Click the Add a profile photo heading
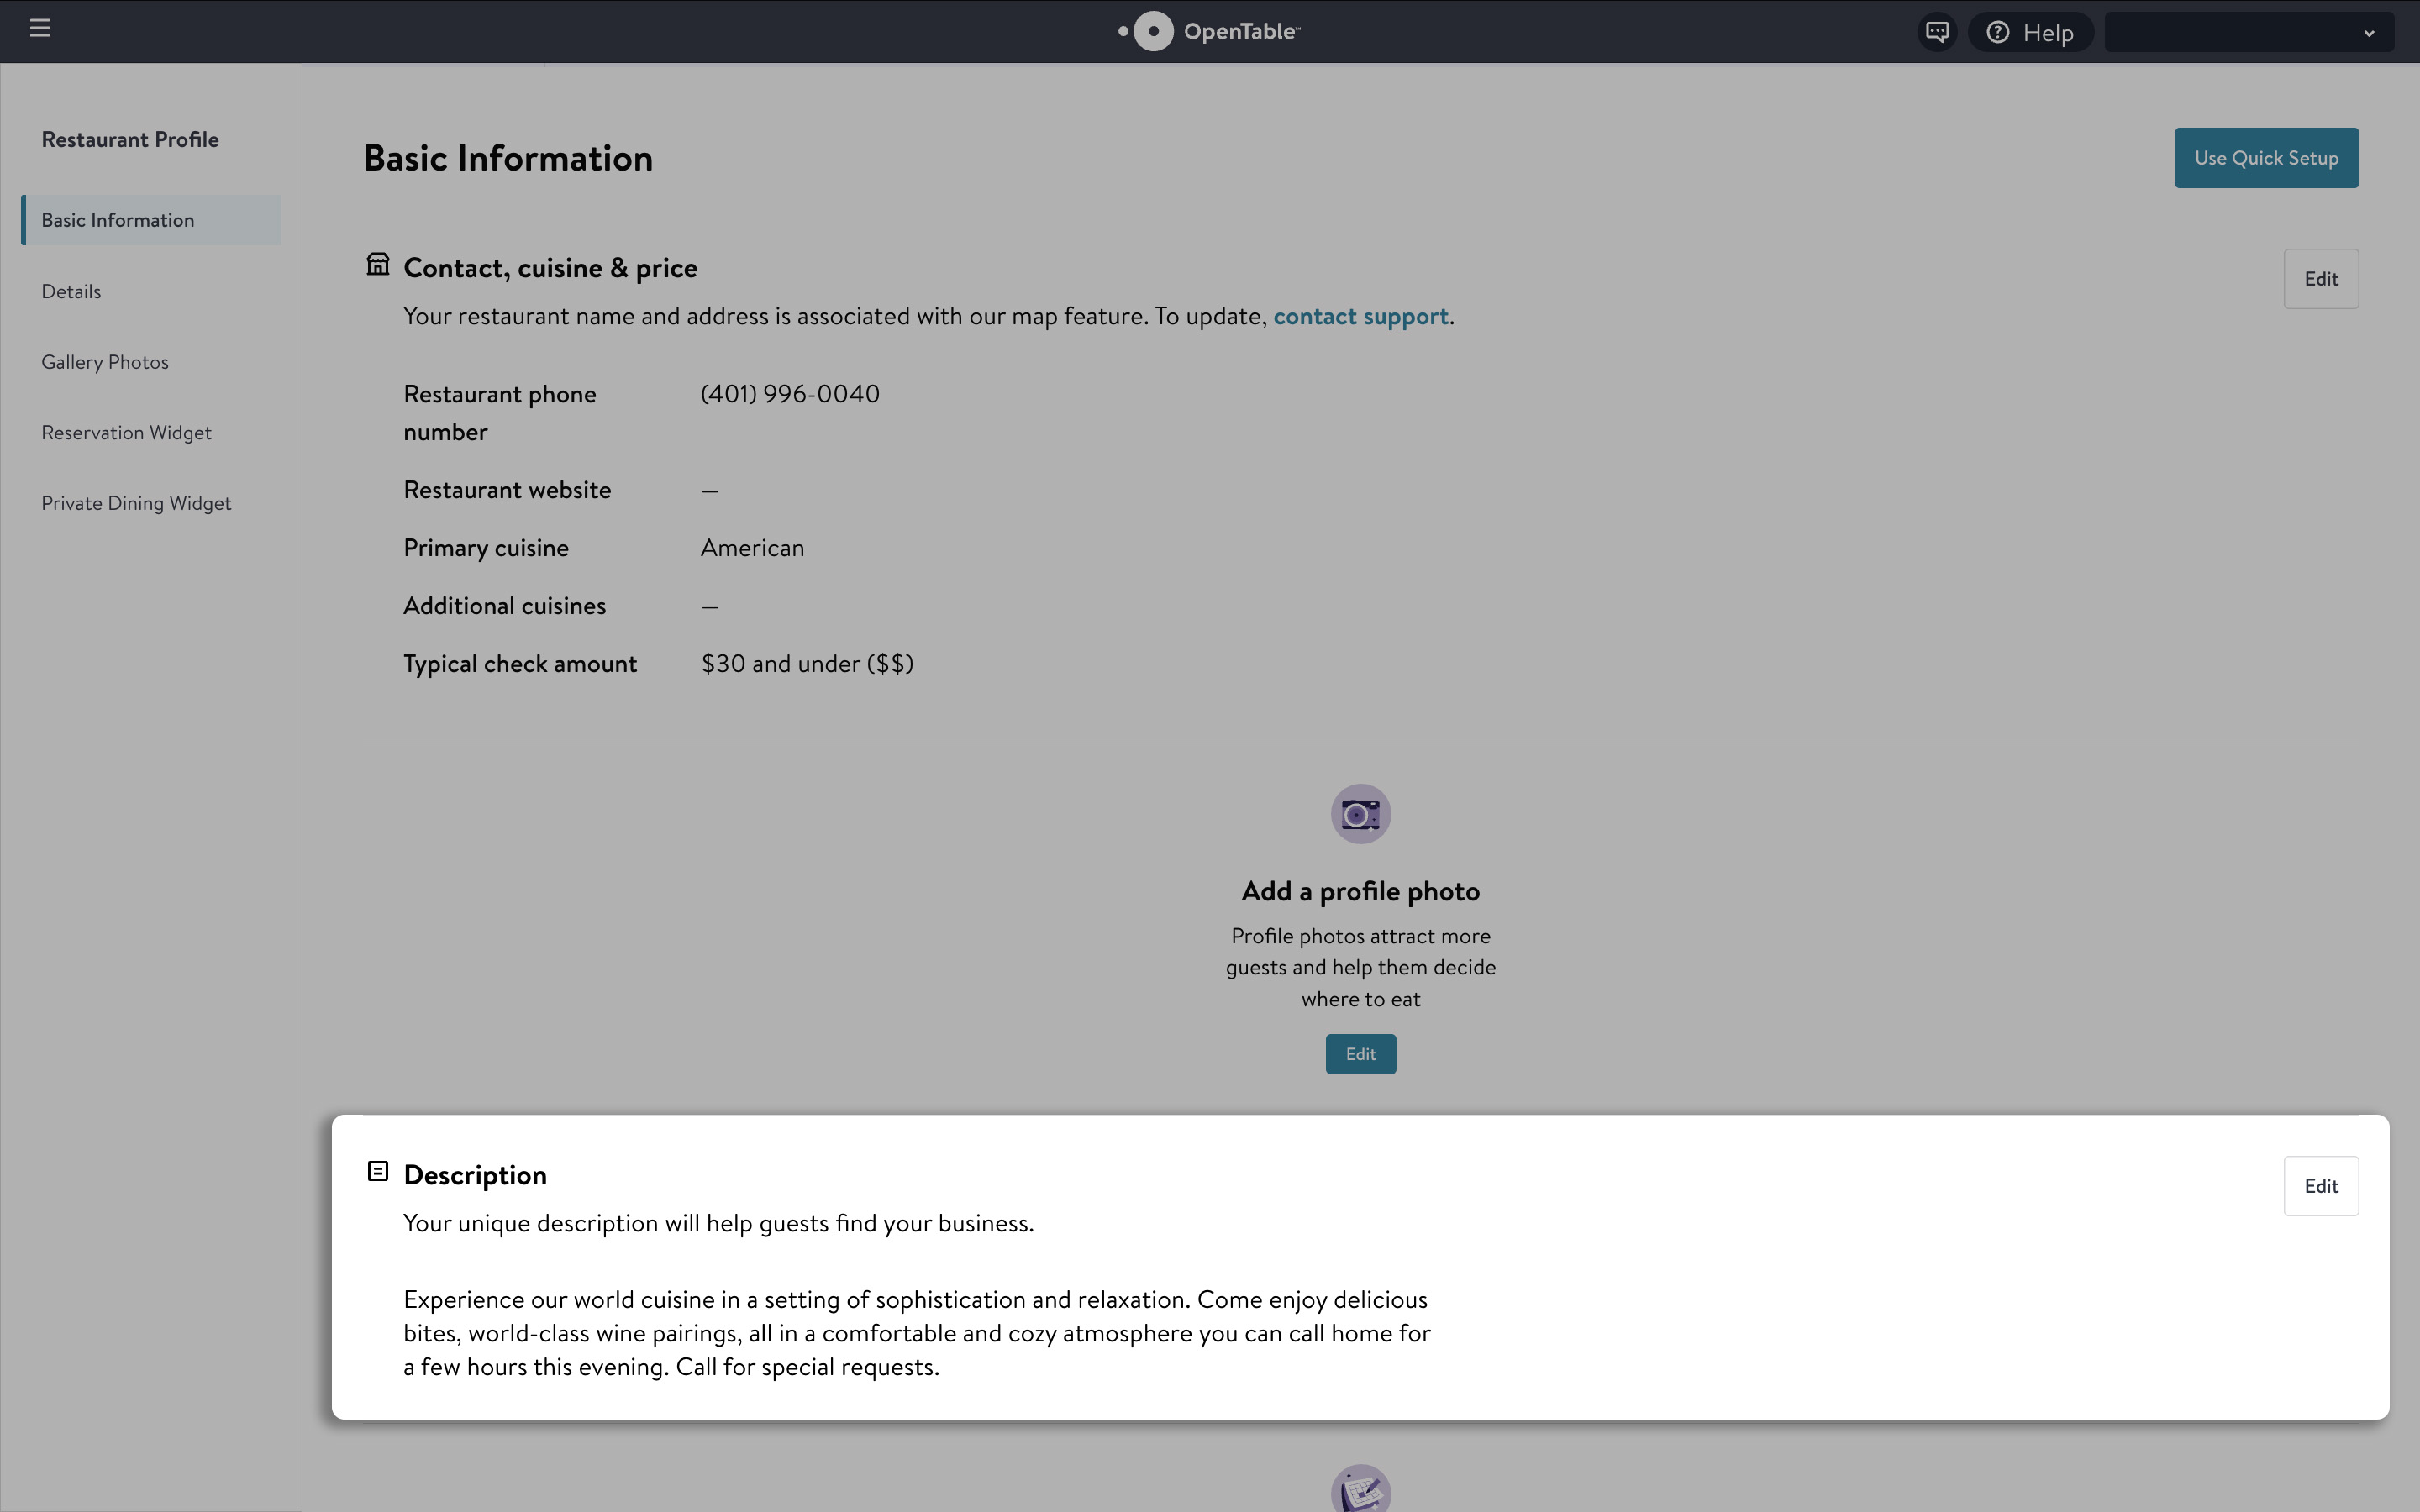The width and height of the screenshot is (2420, 1512). [1360, 891]
